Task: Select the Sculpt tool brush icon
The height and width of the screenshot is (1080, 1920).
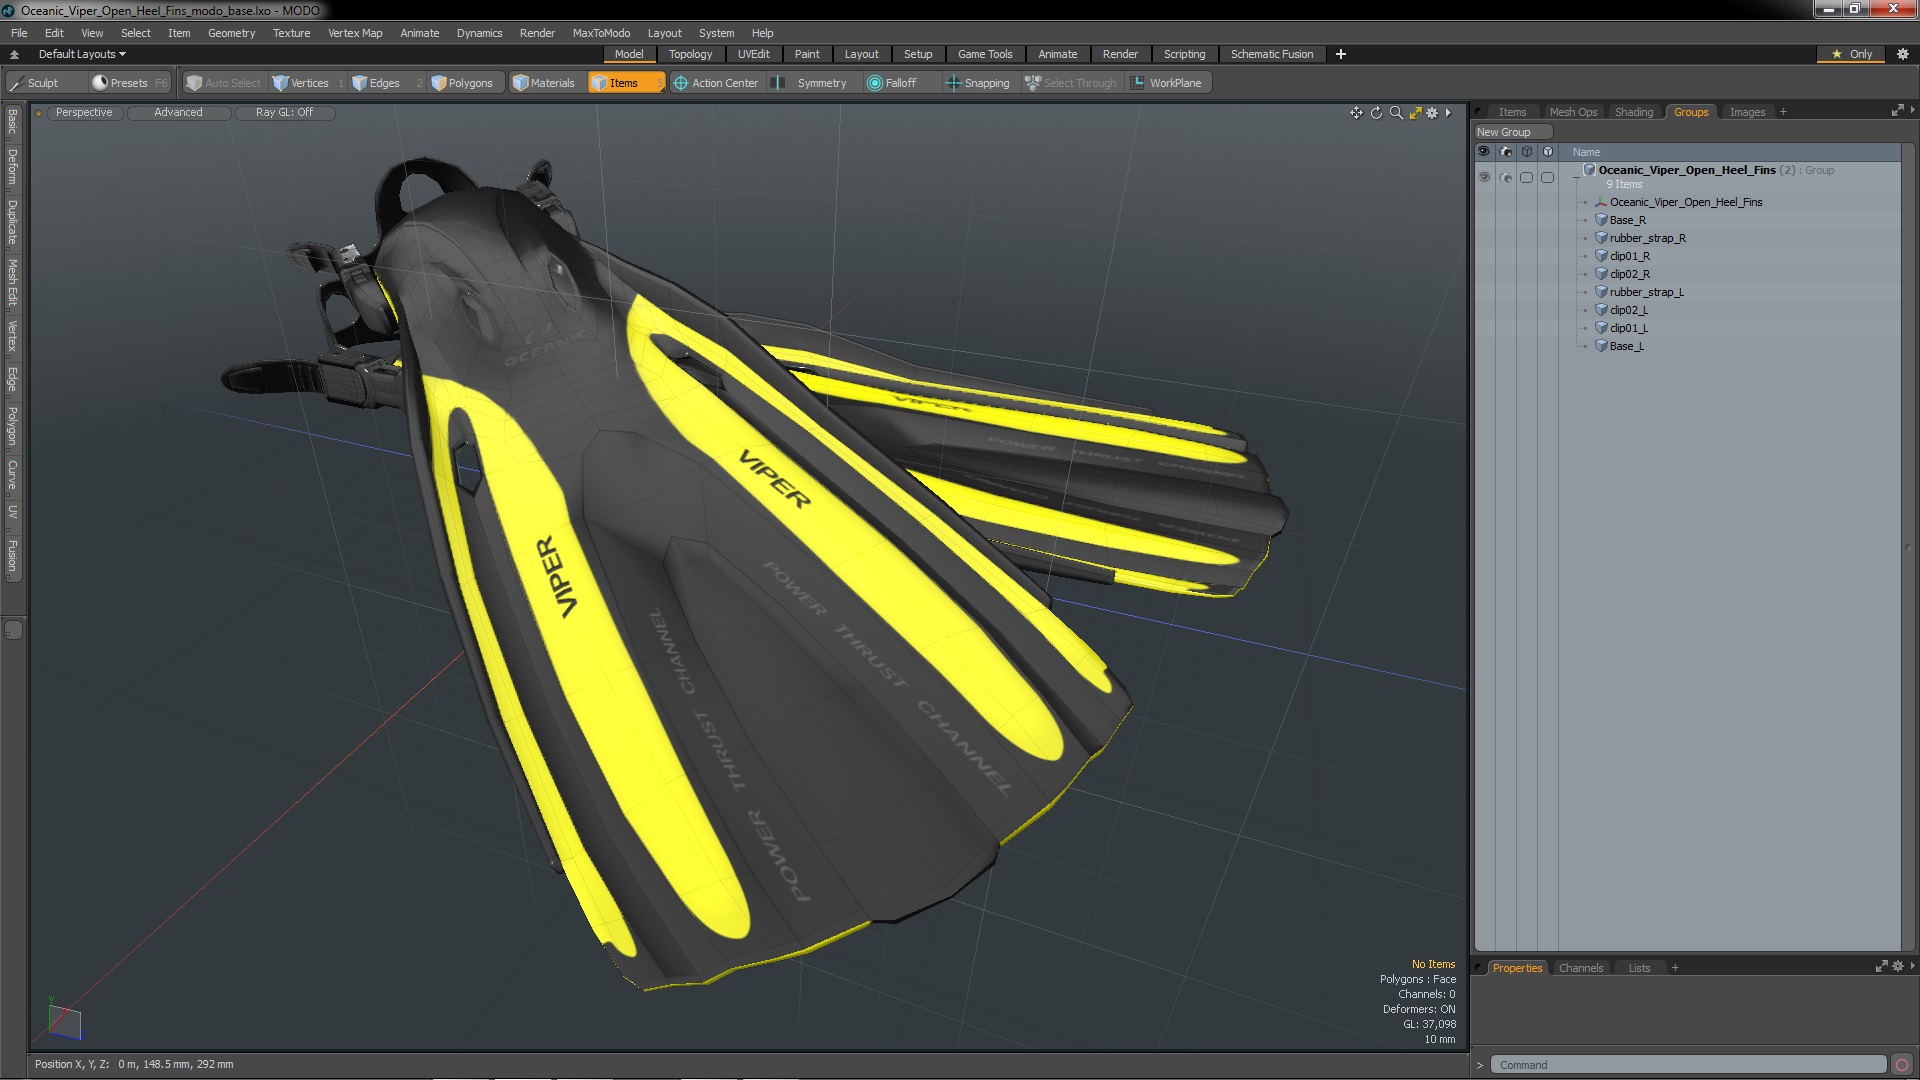Action: pyautogui.click(x=16, y=83)
